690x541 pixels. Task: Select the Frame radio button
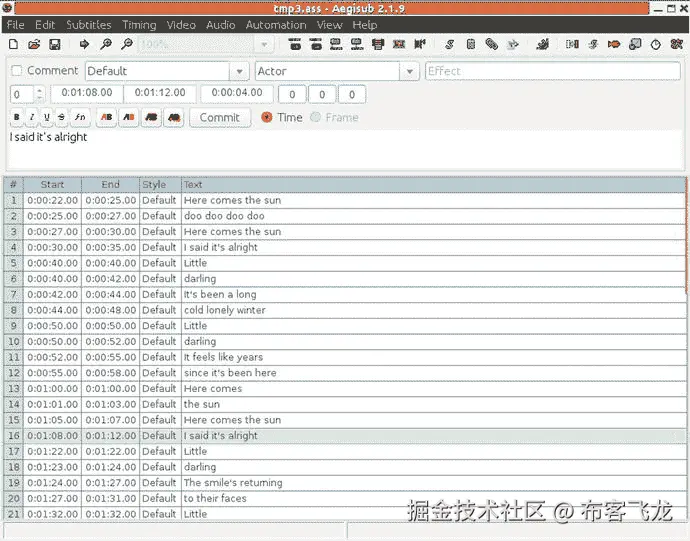pyautogui.click(x=315, y=117)
